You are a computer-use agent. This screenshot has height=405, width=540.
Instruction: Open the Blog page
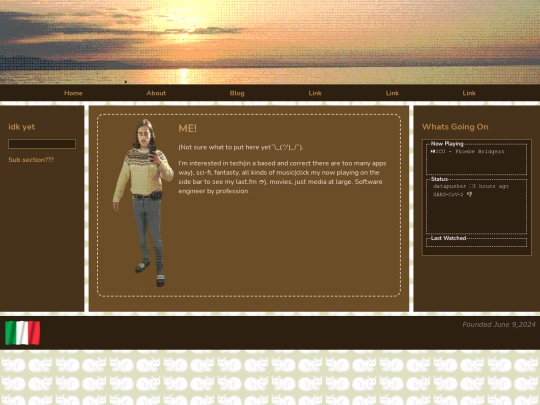(x=237, y=93)
